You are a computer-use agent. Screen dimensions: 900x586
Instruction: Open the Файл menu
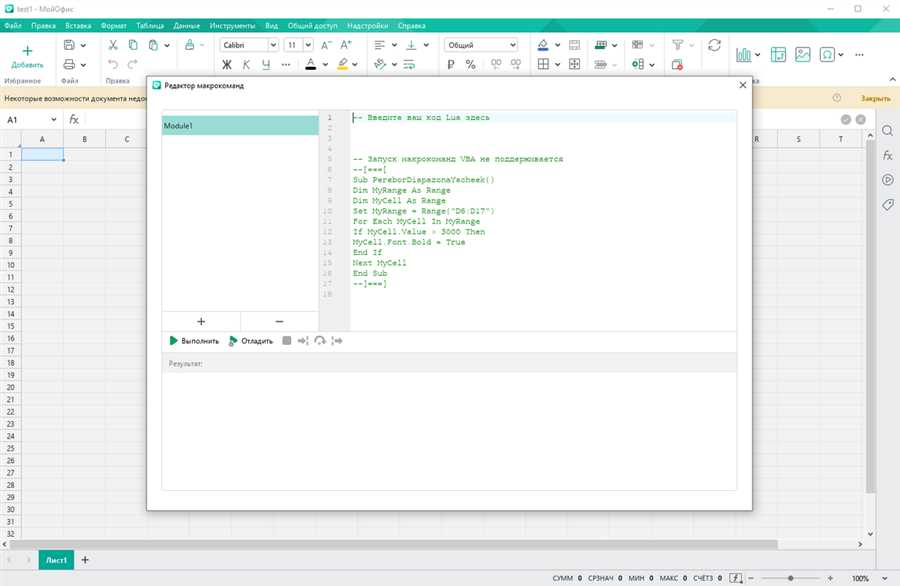tap(13, 26)
